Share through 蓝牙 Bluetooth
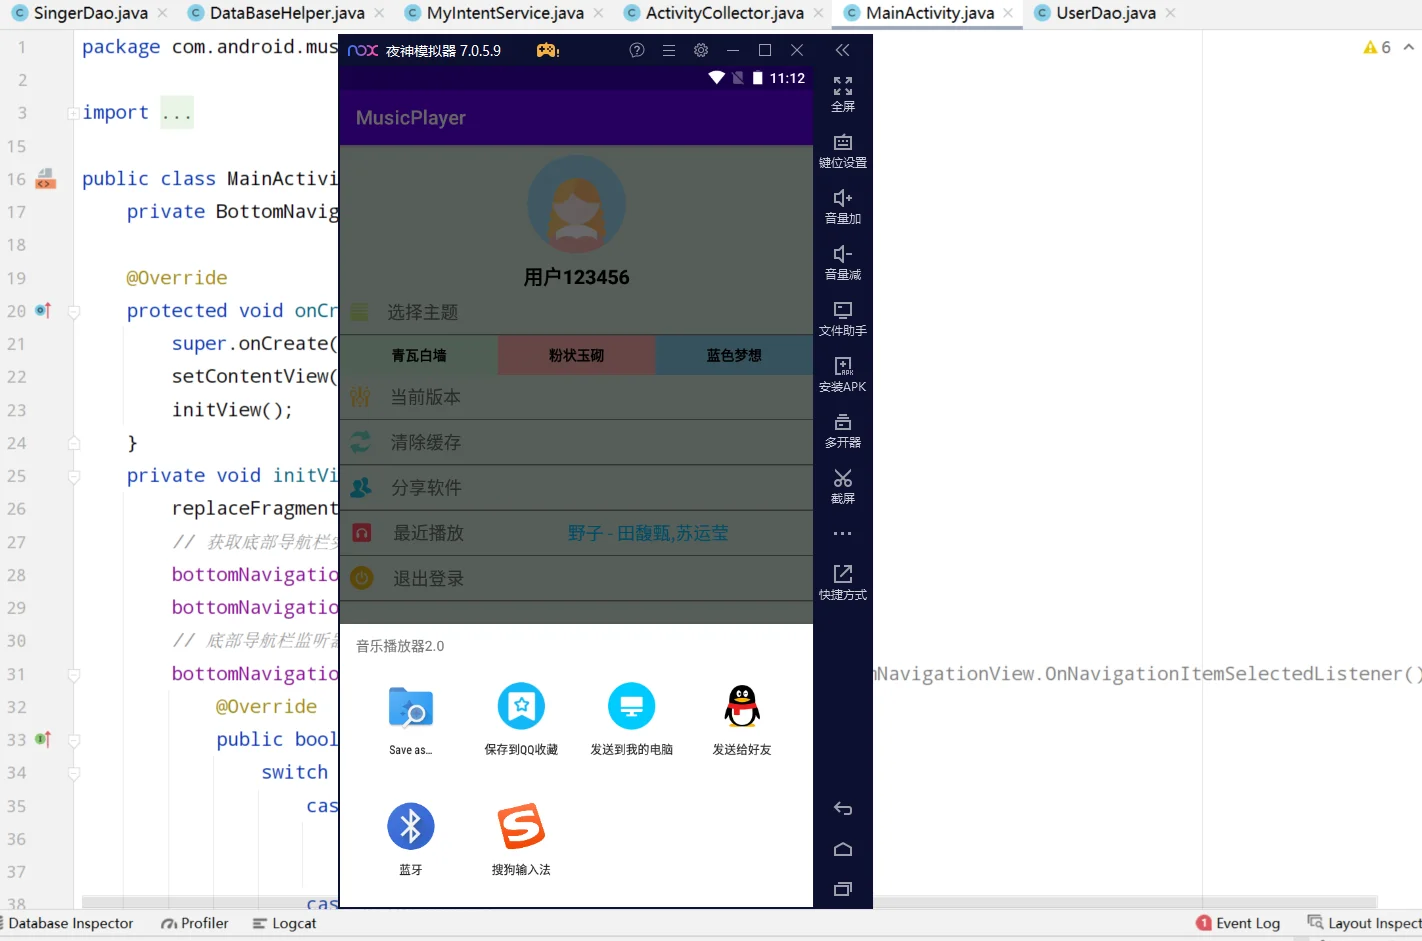The height and width of the screenshot is (941, 1422). point(410,839)
